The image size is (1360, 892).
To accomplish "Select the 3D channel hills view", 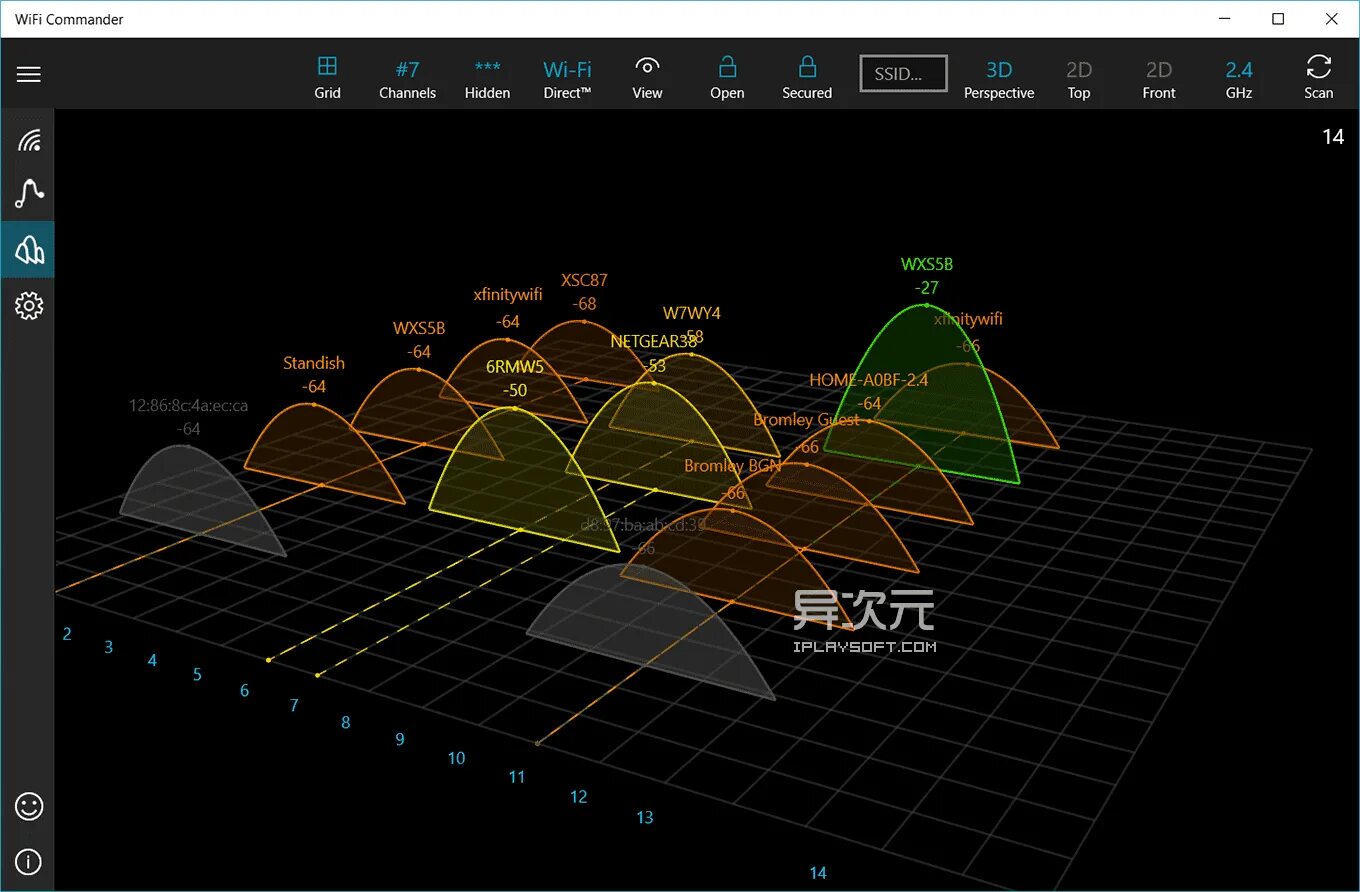I will tap(29, 249).
